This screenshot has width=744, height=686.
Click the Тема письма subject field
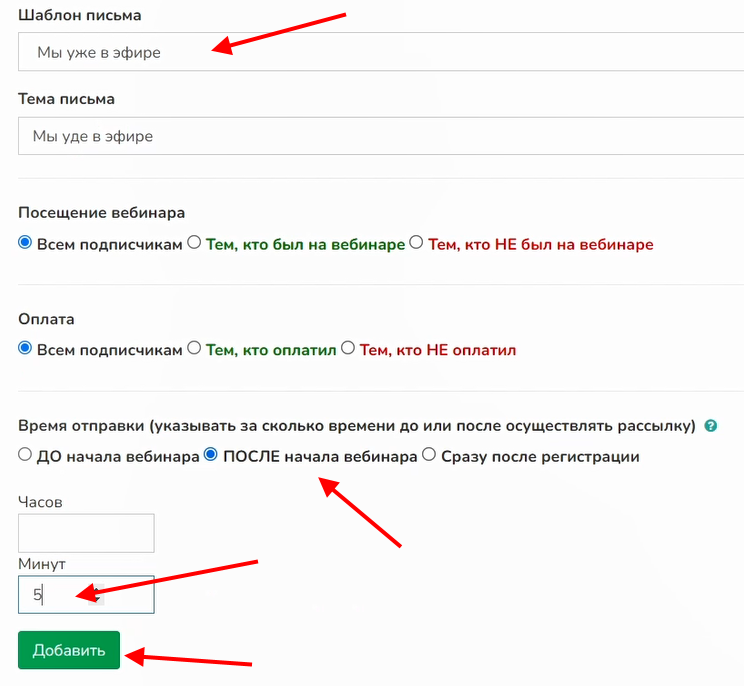tap(380, 136)
